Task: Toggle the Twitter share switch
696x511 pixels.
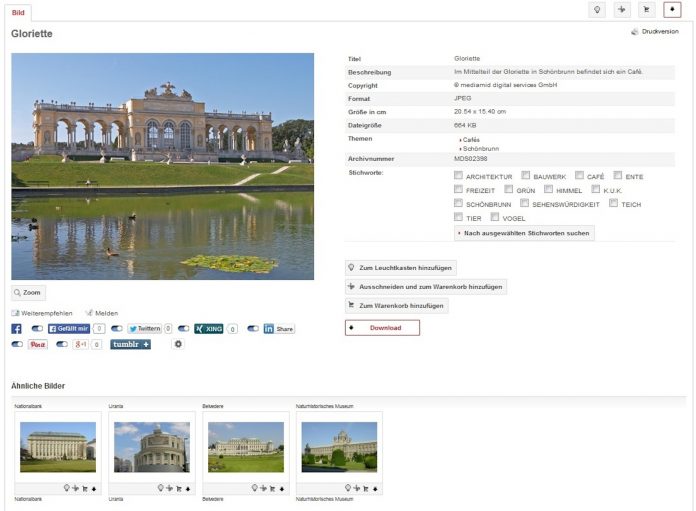Action: coord(116,328)
